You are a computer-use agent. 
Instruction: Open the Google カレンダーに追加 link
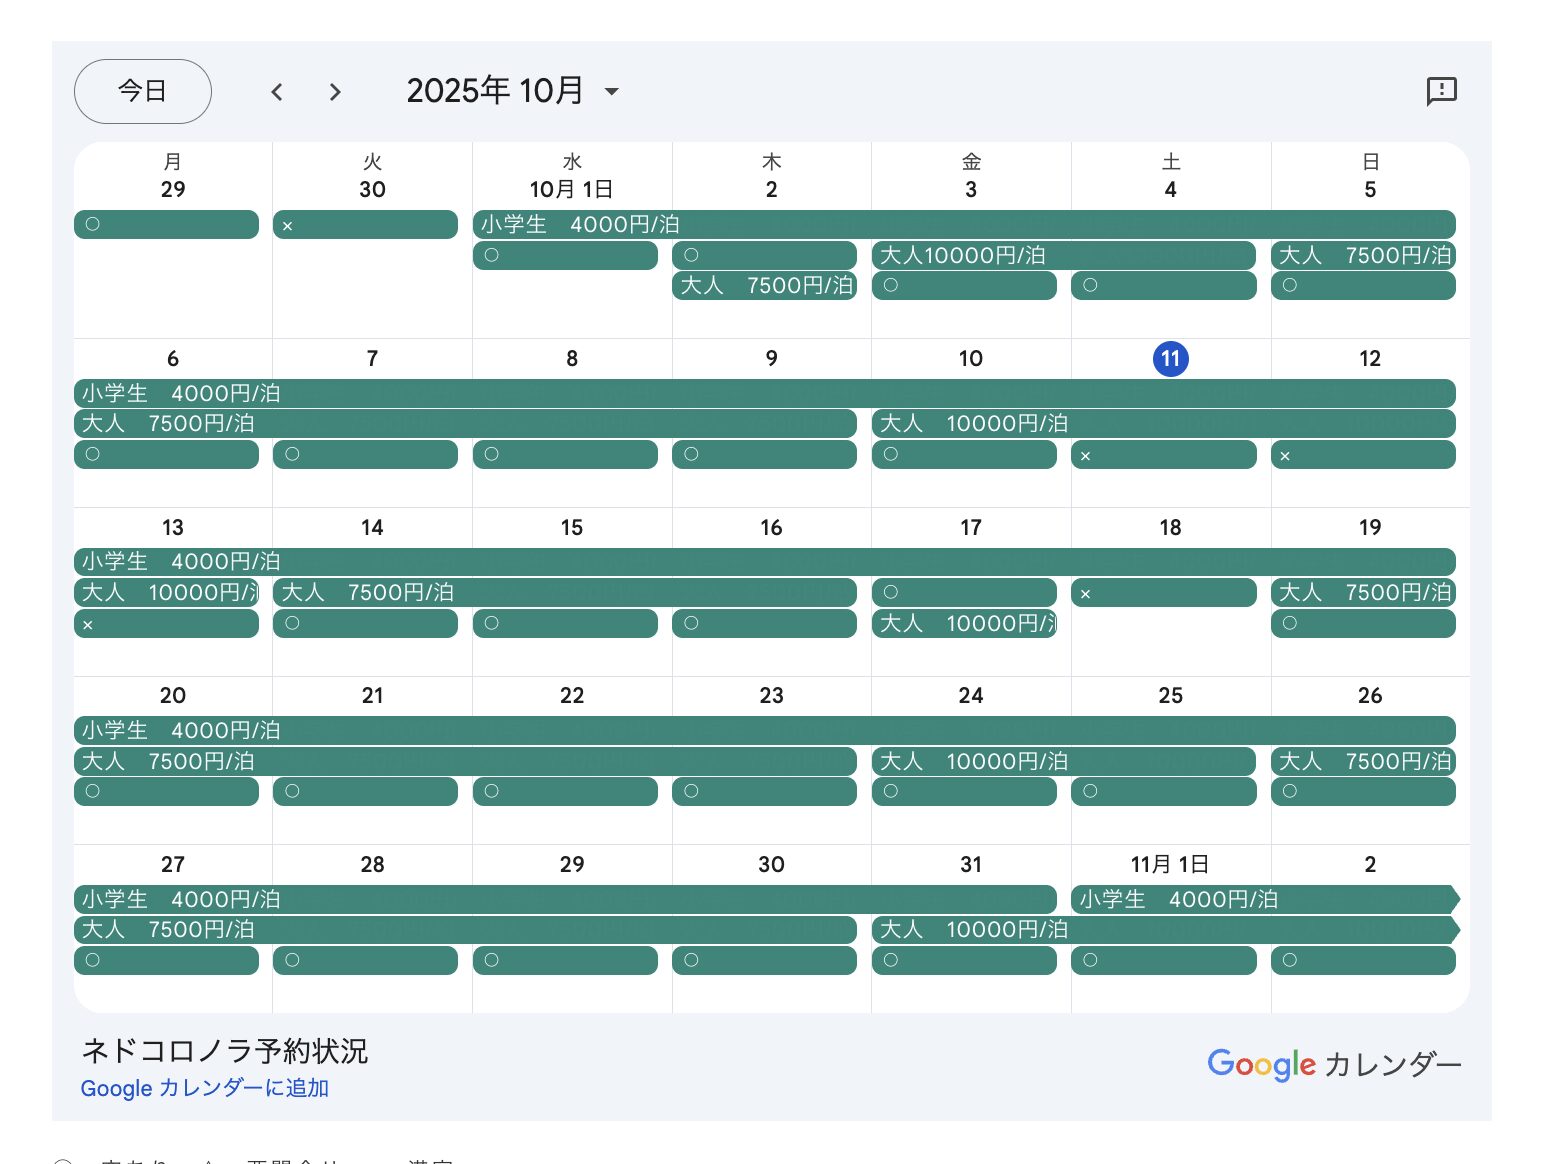tap(204, 1088)
